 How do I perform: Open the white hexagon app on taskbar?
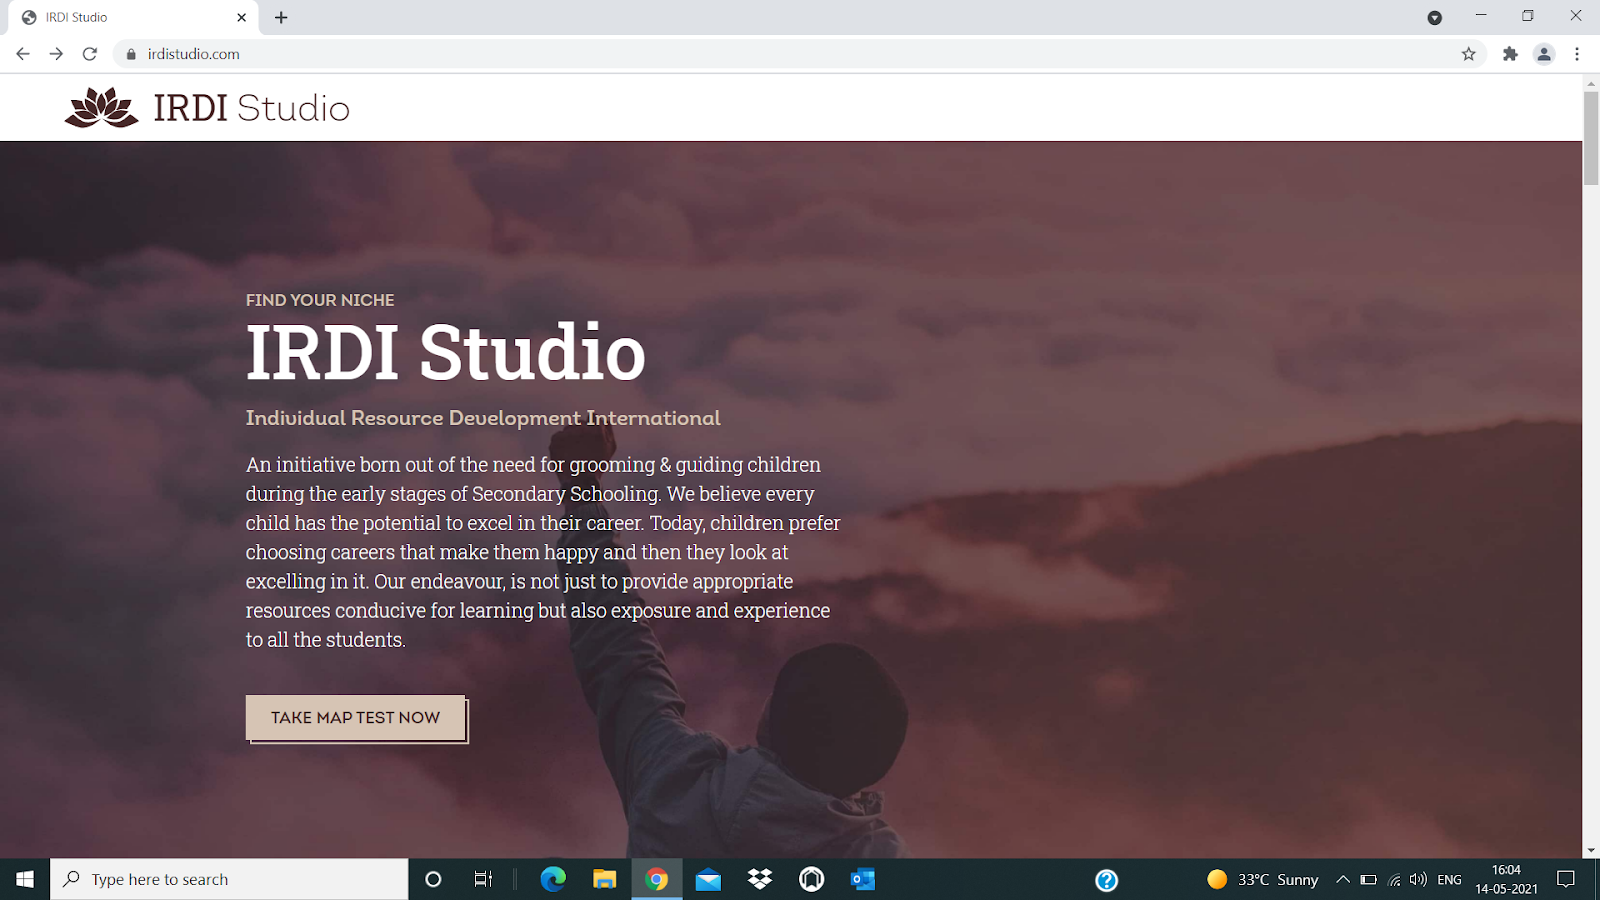(x=812, y=879)
